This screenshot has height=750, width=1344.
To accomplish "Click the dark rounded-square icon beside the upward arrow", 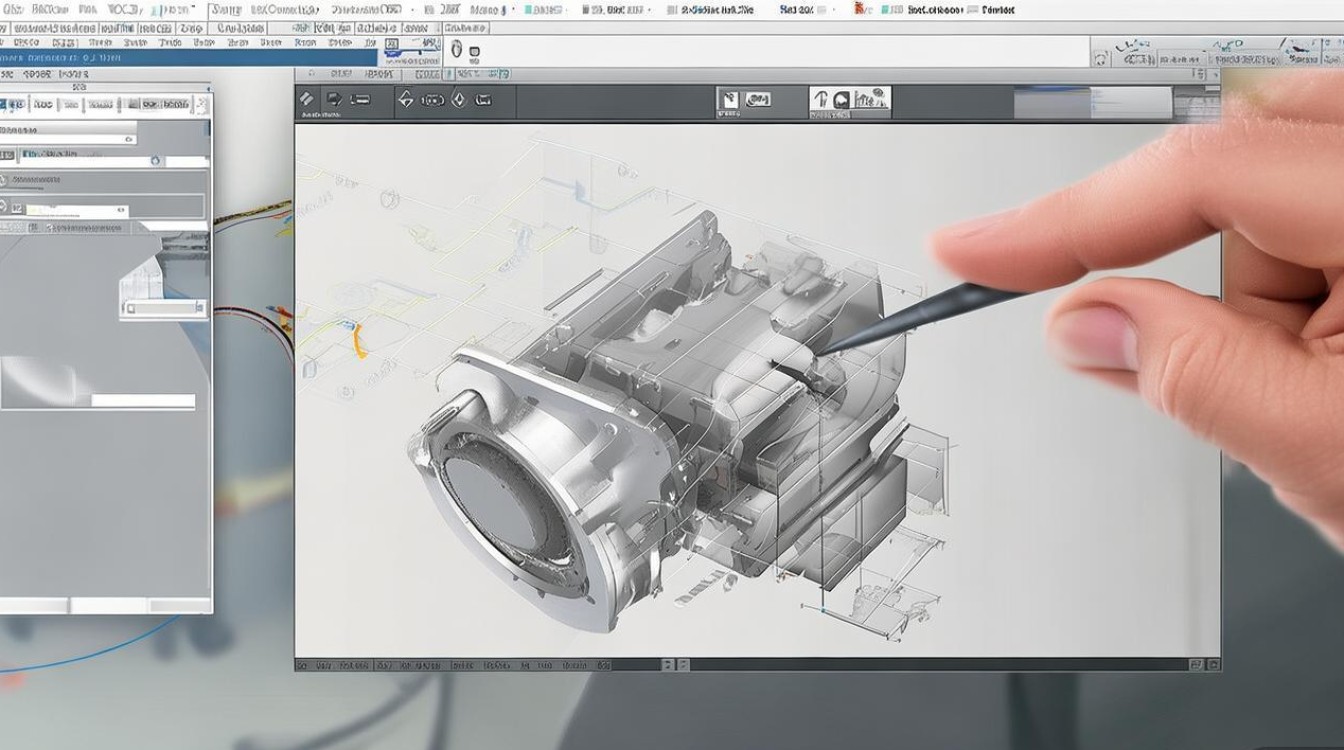I will (841, 100).
